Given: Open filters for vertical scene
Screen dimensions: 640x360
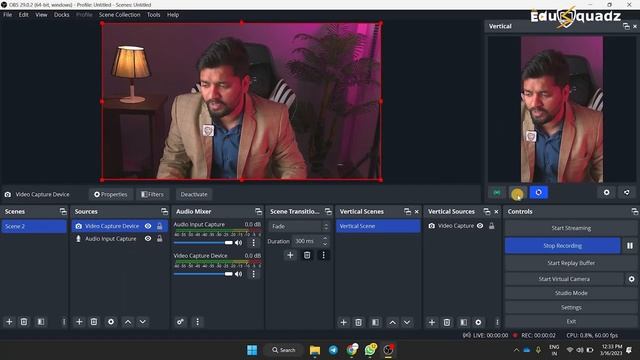Looking at the screenshot, I should point(376,322).
